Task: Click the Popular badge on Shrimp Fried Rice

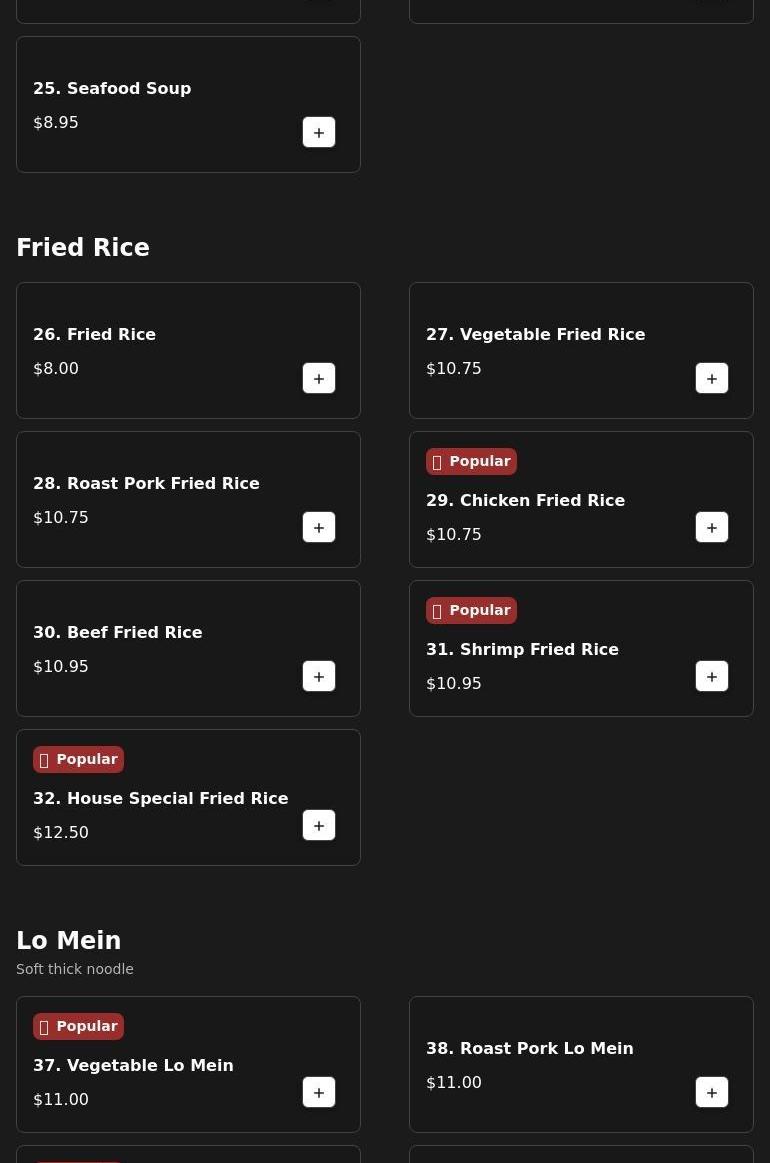Action: 471,610
